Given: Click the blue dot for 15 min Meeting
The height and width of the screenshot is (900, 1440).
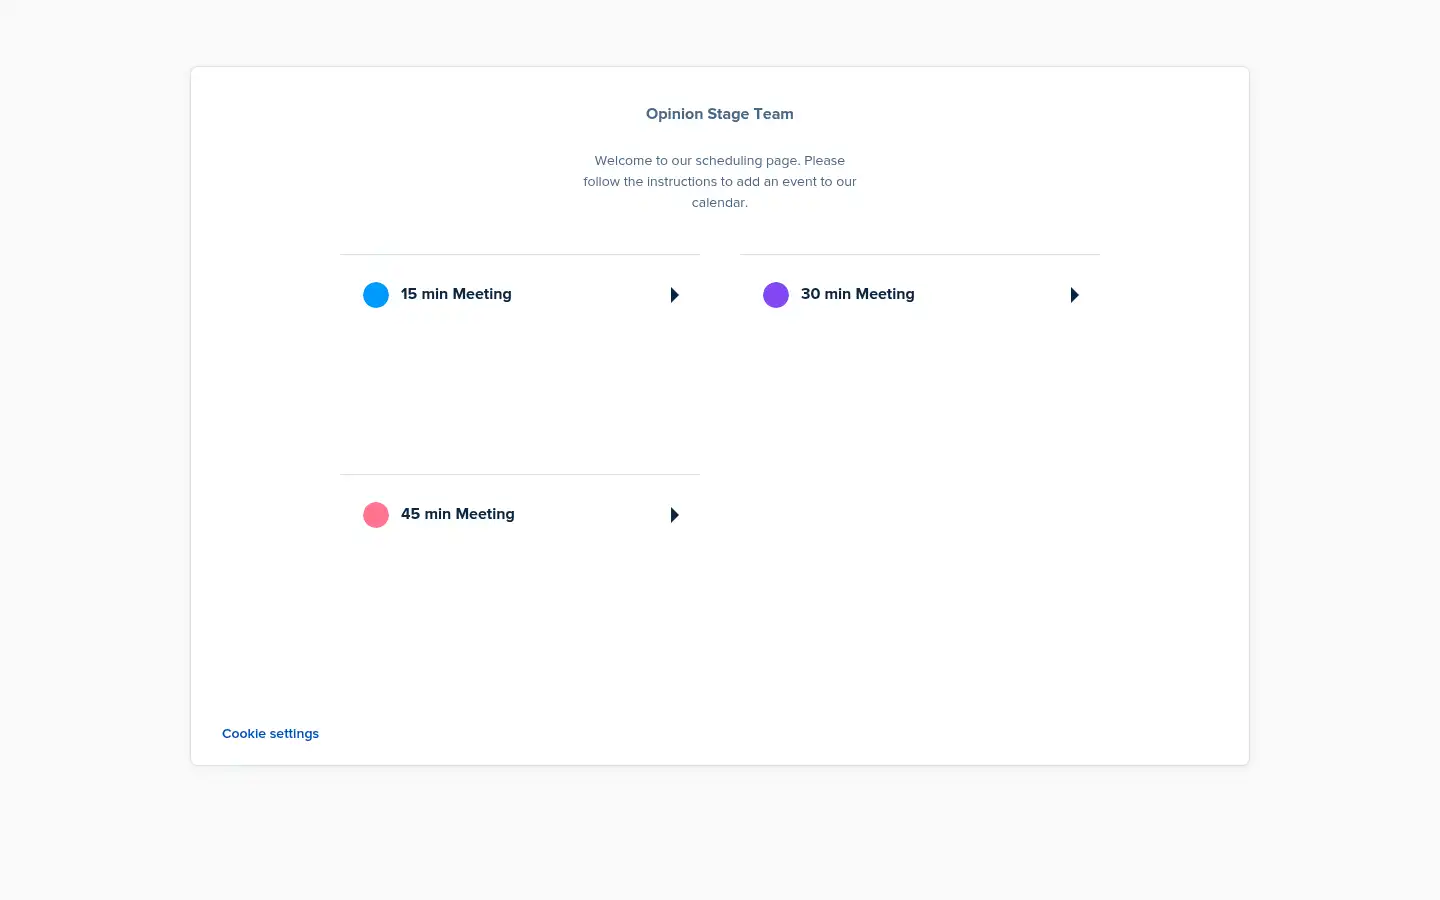Looking at the screenshot, I should (x=376, y=295).
